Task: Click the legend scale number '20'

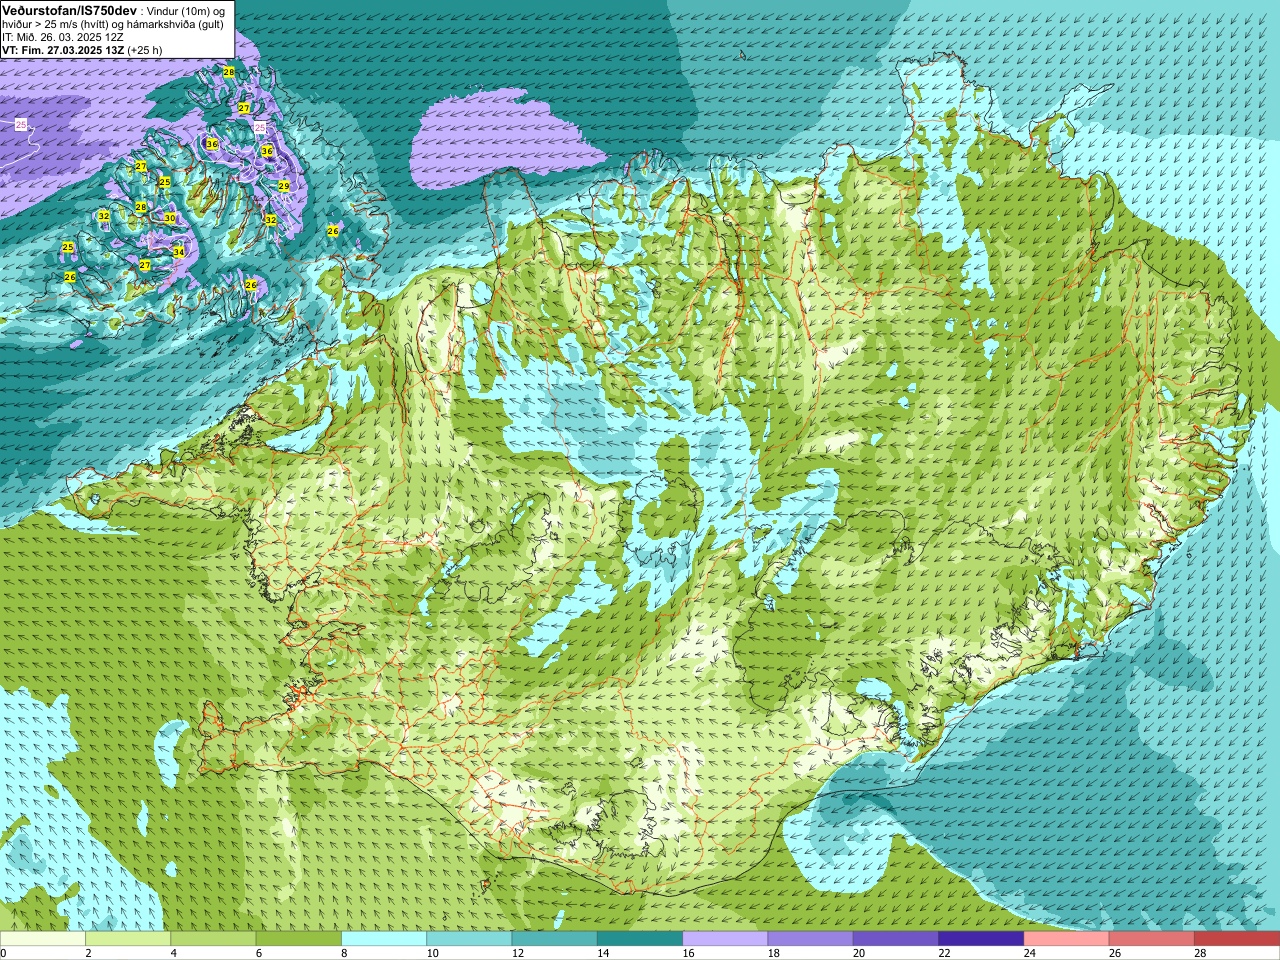Action: (x=859, y=953)
